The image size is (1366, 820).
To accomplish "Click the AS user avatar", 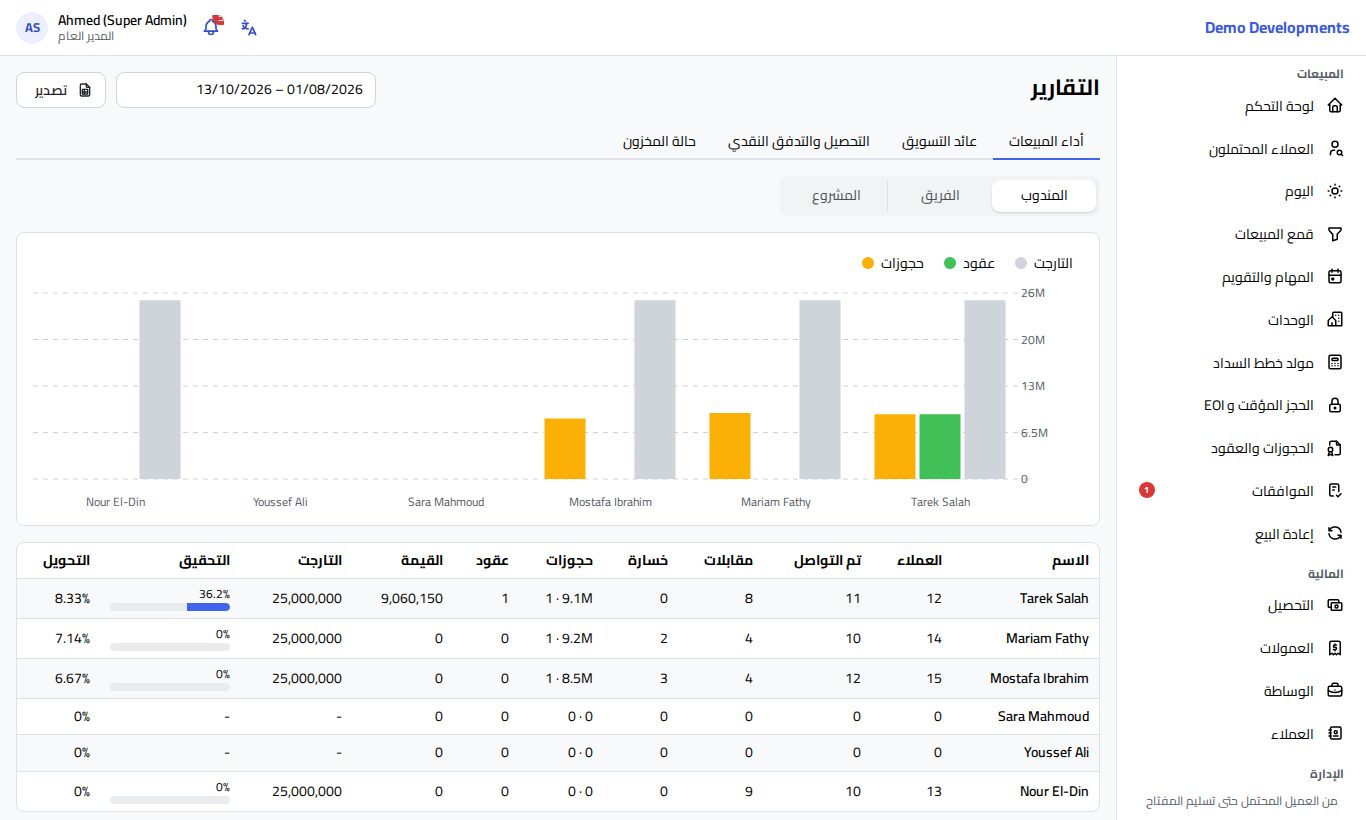I will click(33, 28).
